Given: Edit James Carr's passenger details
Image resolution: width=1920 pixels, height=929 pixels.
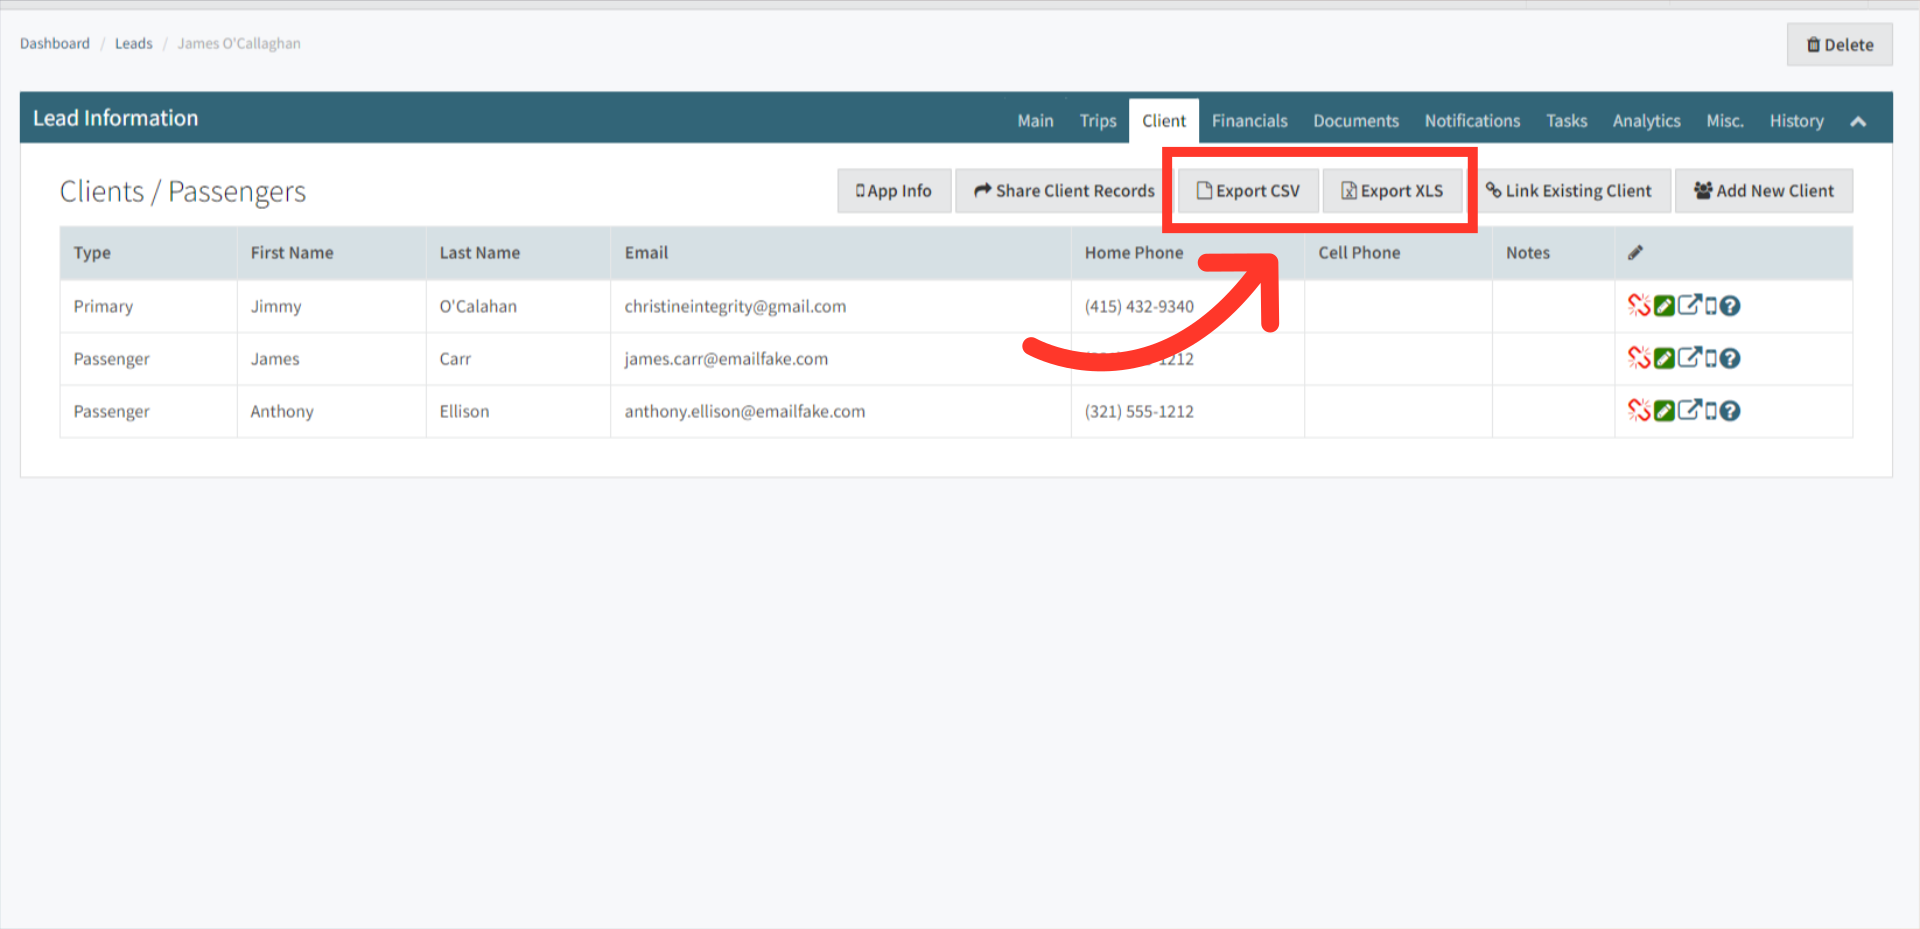Looking at the screenshot, I should [x=1664, y=358].
